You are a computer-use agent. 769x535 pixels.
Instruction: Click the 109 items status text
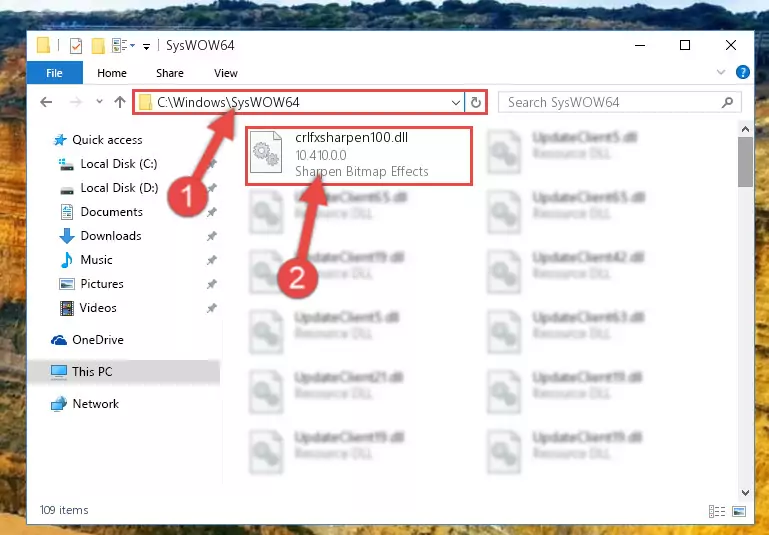pos(64,510)
